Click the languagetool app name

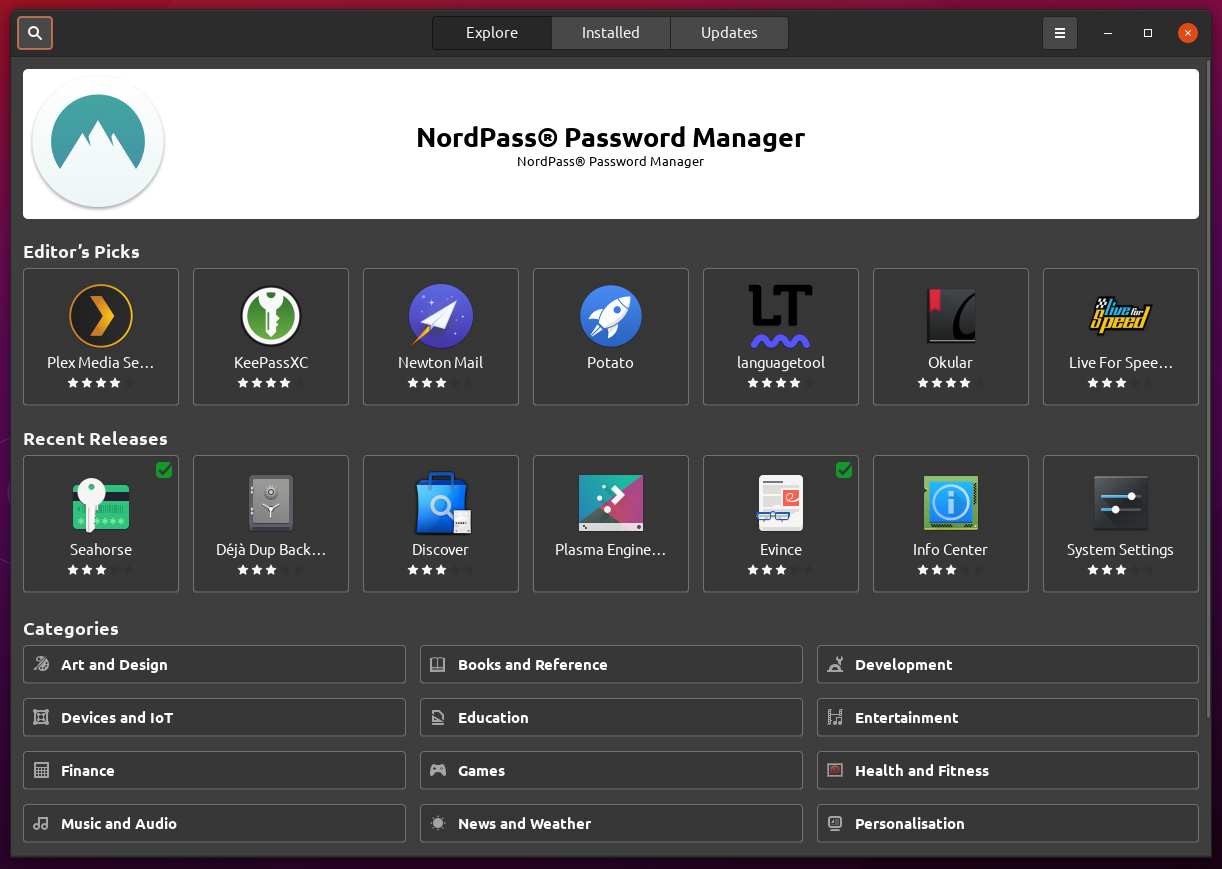[781, 363]
